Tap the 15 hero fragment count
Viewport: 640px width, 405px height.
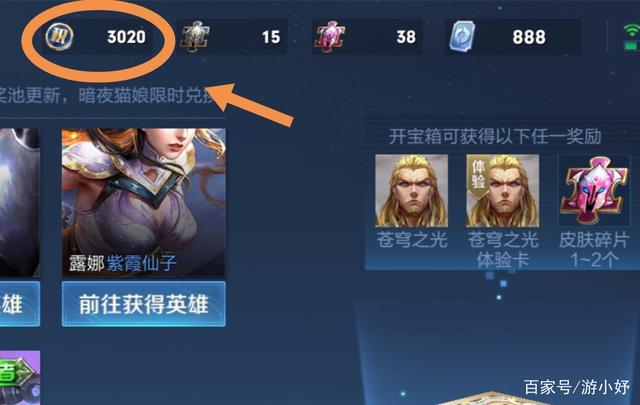click(x=271, y=37)
